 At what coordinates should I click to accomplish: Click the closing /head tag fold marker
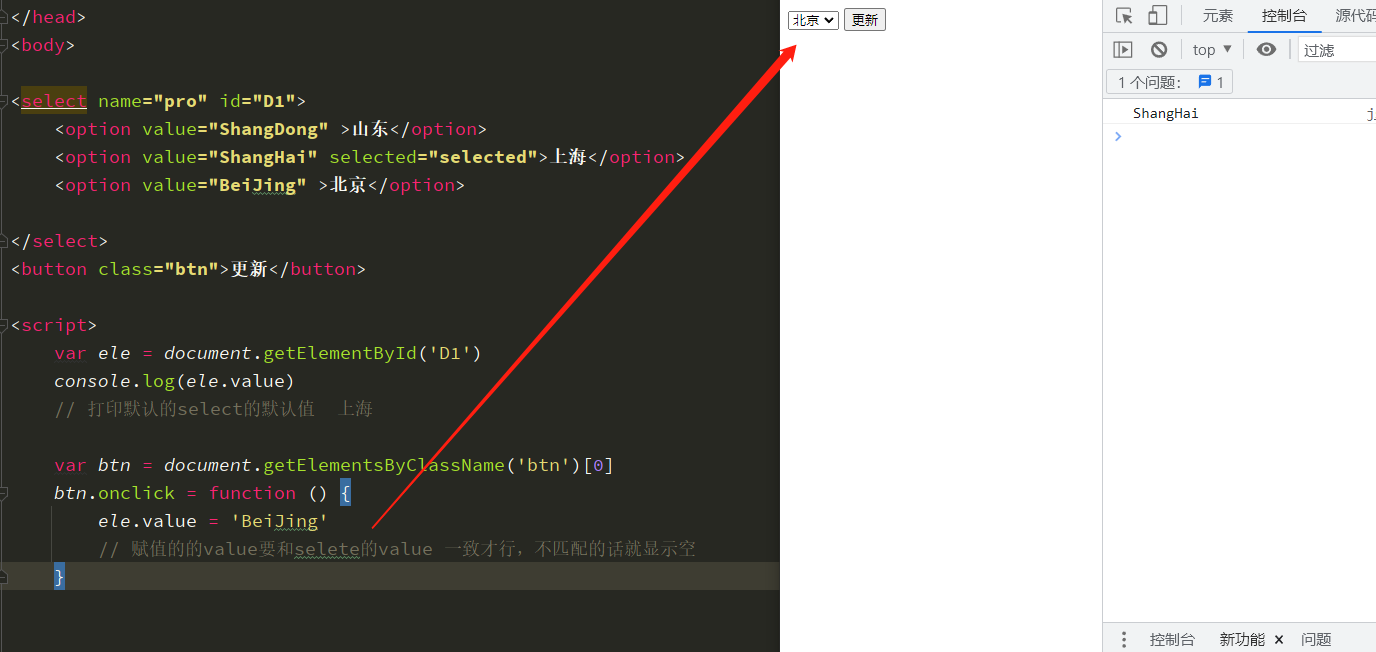[x=4, y=17]
